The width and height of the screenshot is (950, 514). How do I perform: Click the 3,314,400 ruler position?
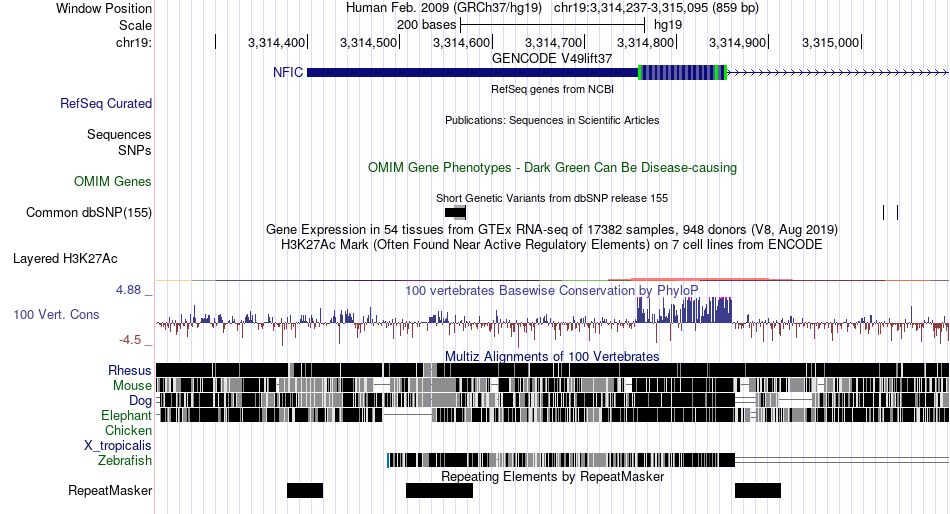click(276, 42)
